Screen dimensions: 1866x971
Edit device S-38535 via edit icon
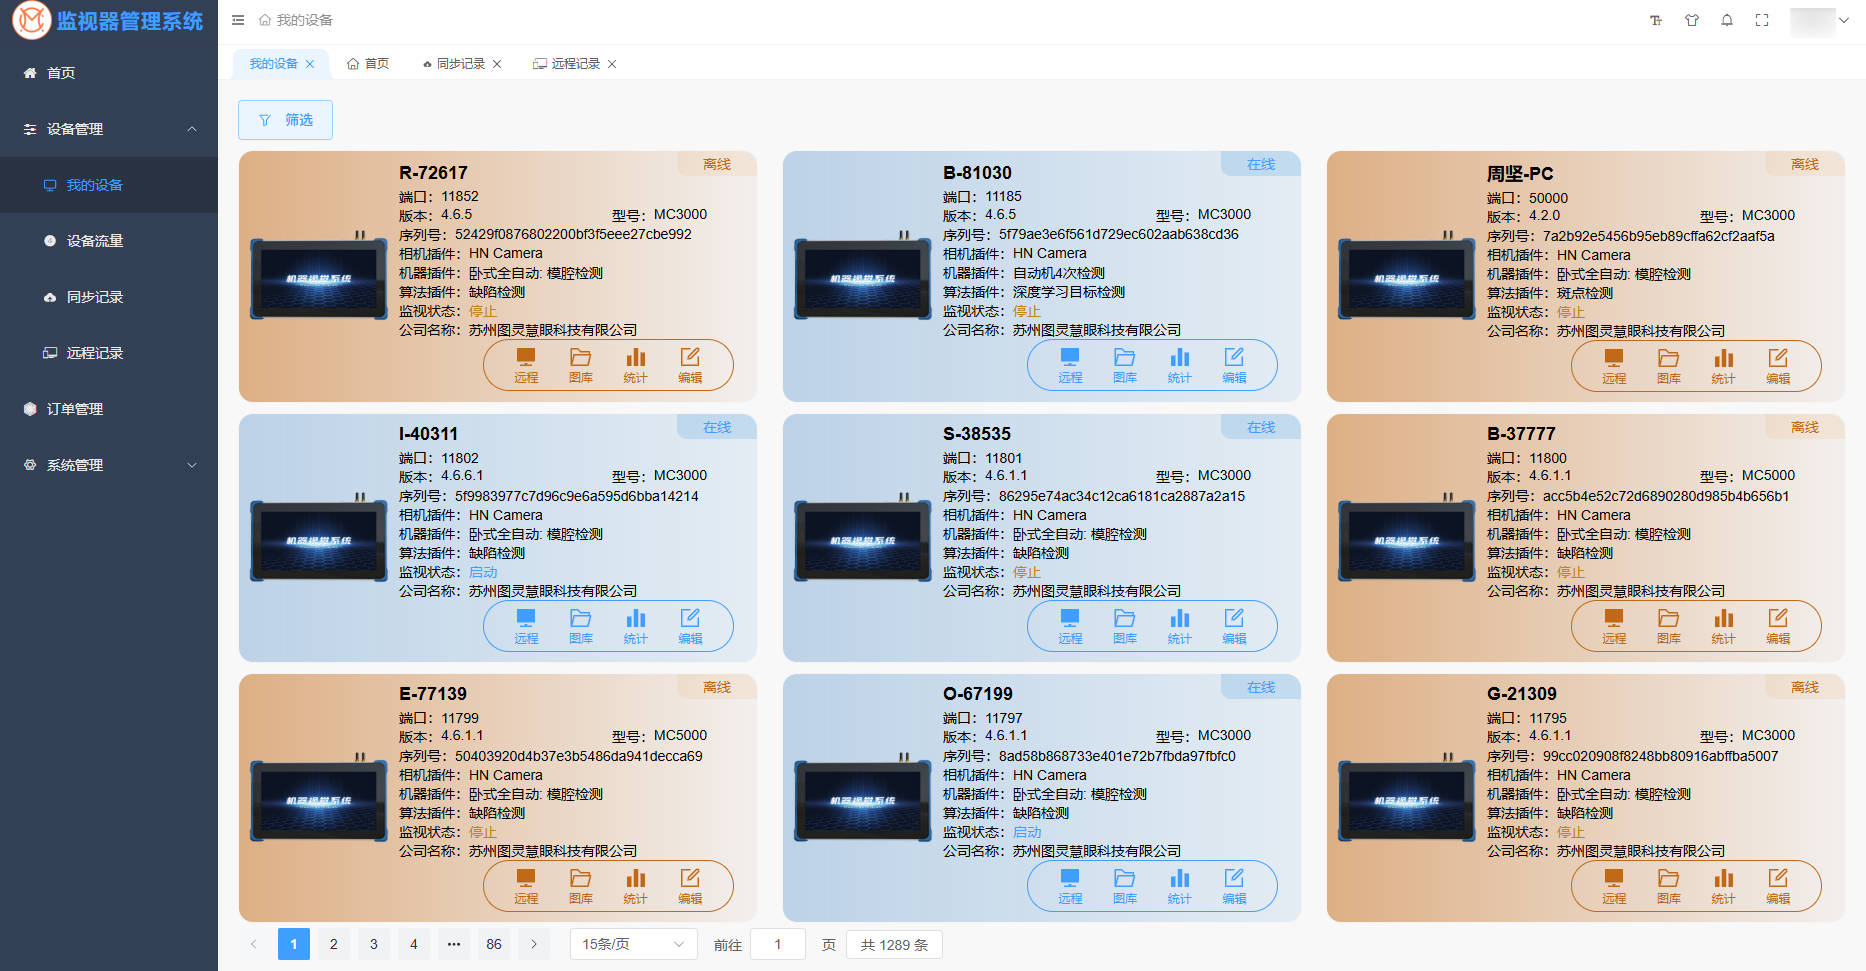tap(1234, 626)
